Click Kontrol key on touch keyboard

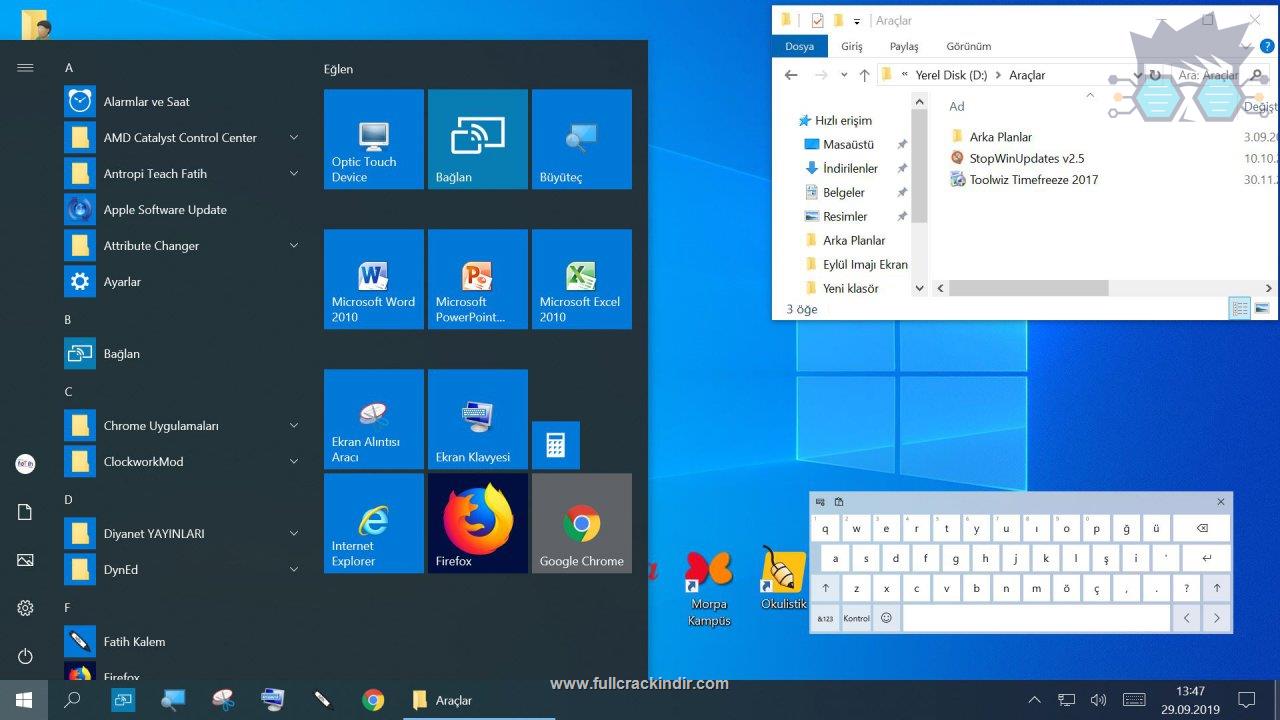(856, 618)
